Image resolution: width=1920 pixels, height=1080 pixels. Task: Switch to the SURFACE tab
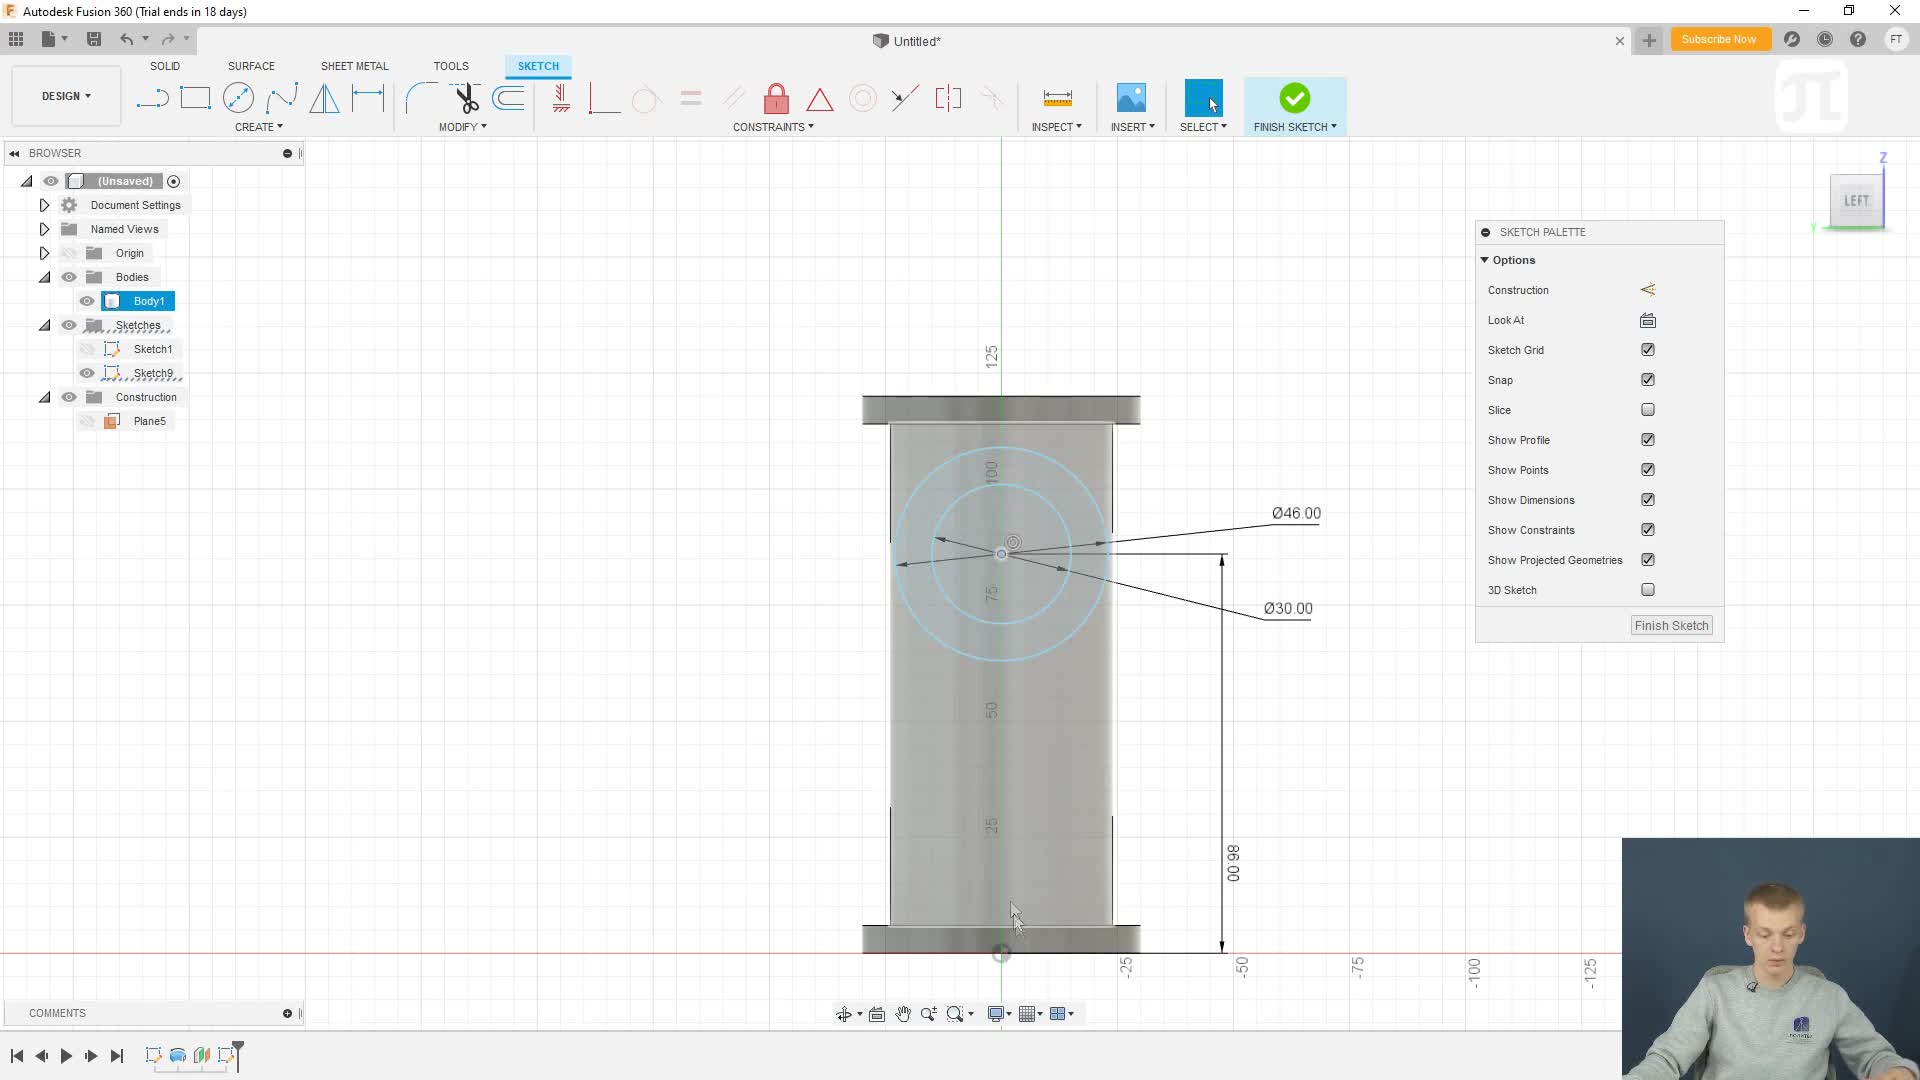pos(251,66)
